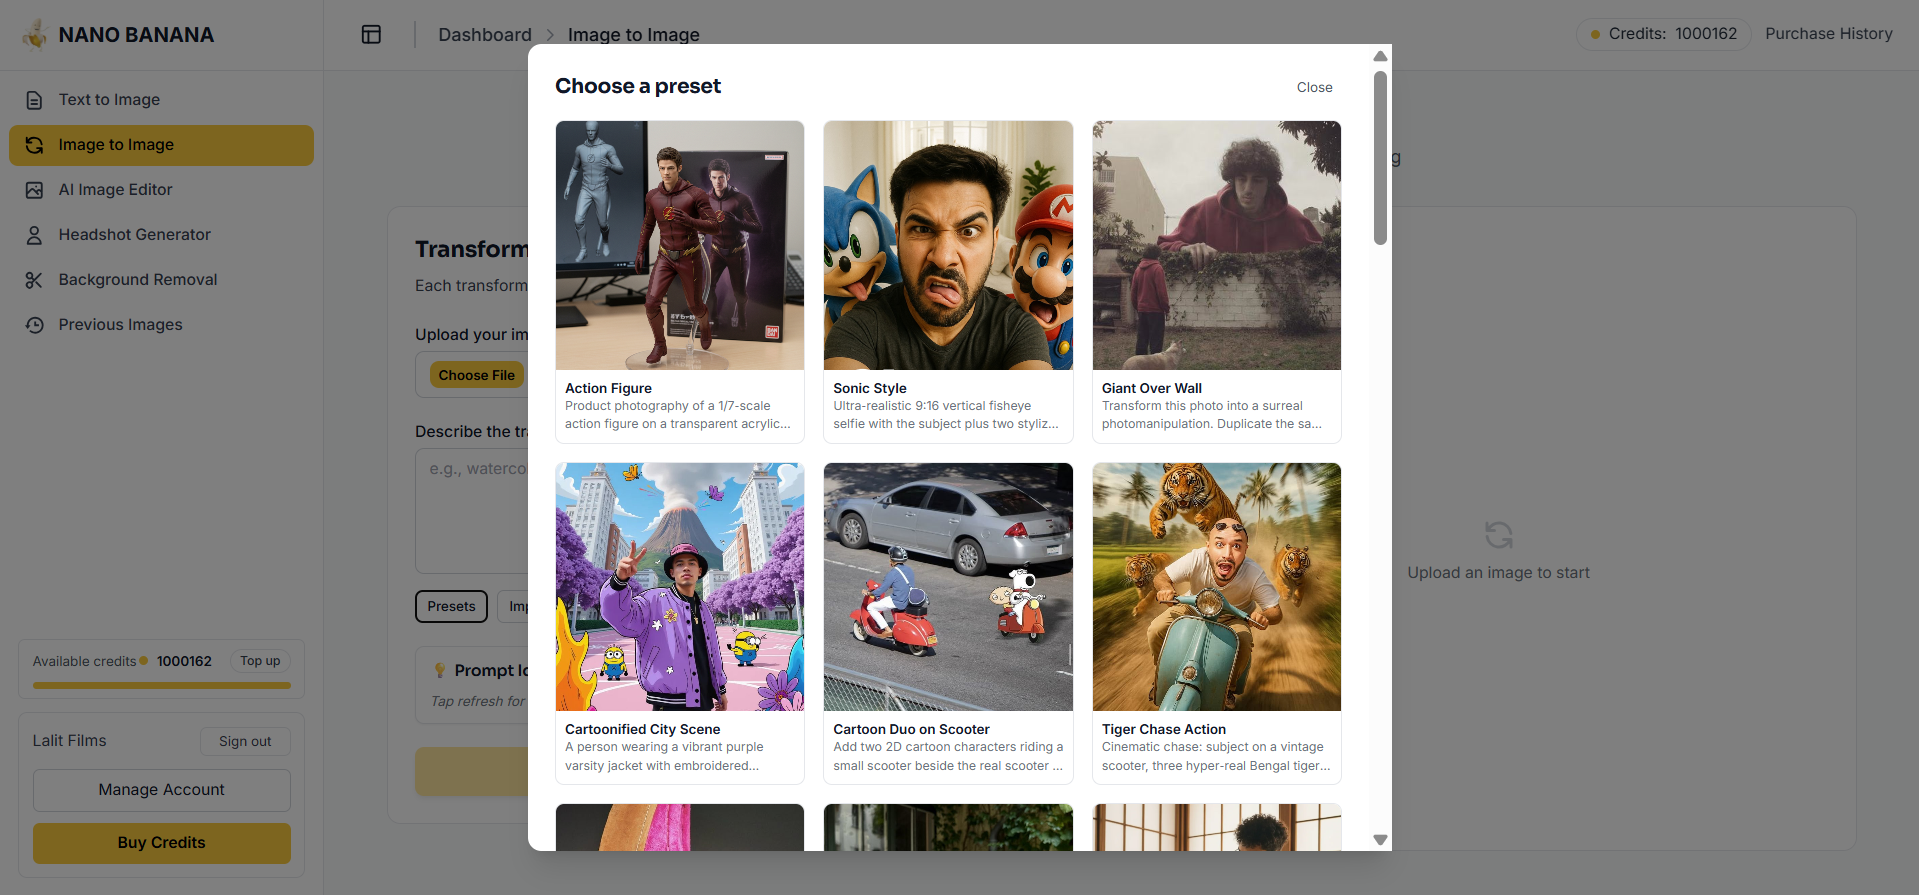The width and height of the screenshot is (1919, 895).
Task: Click the 'Cartoon Duo on Scooter' title
Action: pyautogui.click(x=911, y=729)
